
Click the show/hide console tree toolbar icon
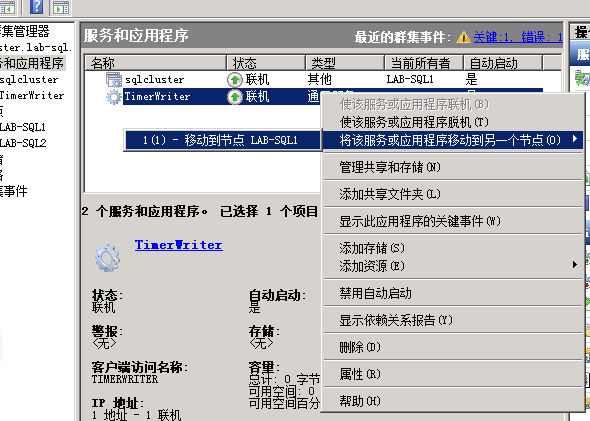7,7
